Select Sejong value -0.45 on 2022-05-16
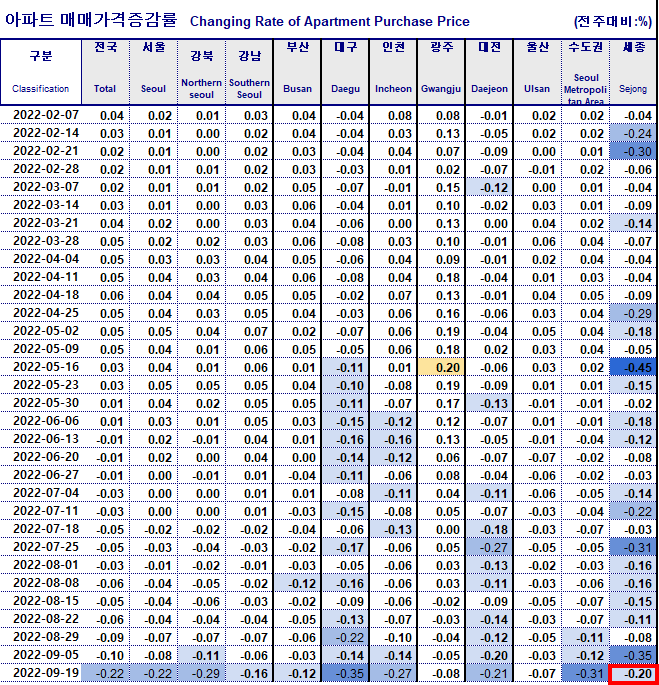The height and width of the screenshot is (685, 659). [x=633, y=367]
